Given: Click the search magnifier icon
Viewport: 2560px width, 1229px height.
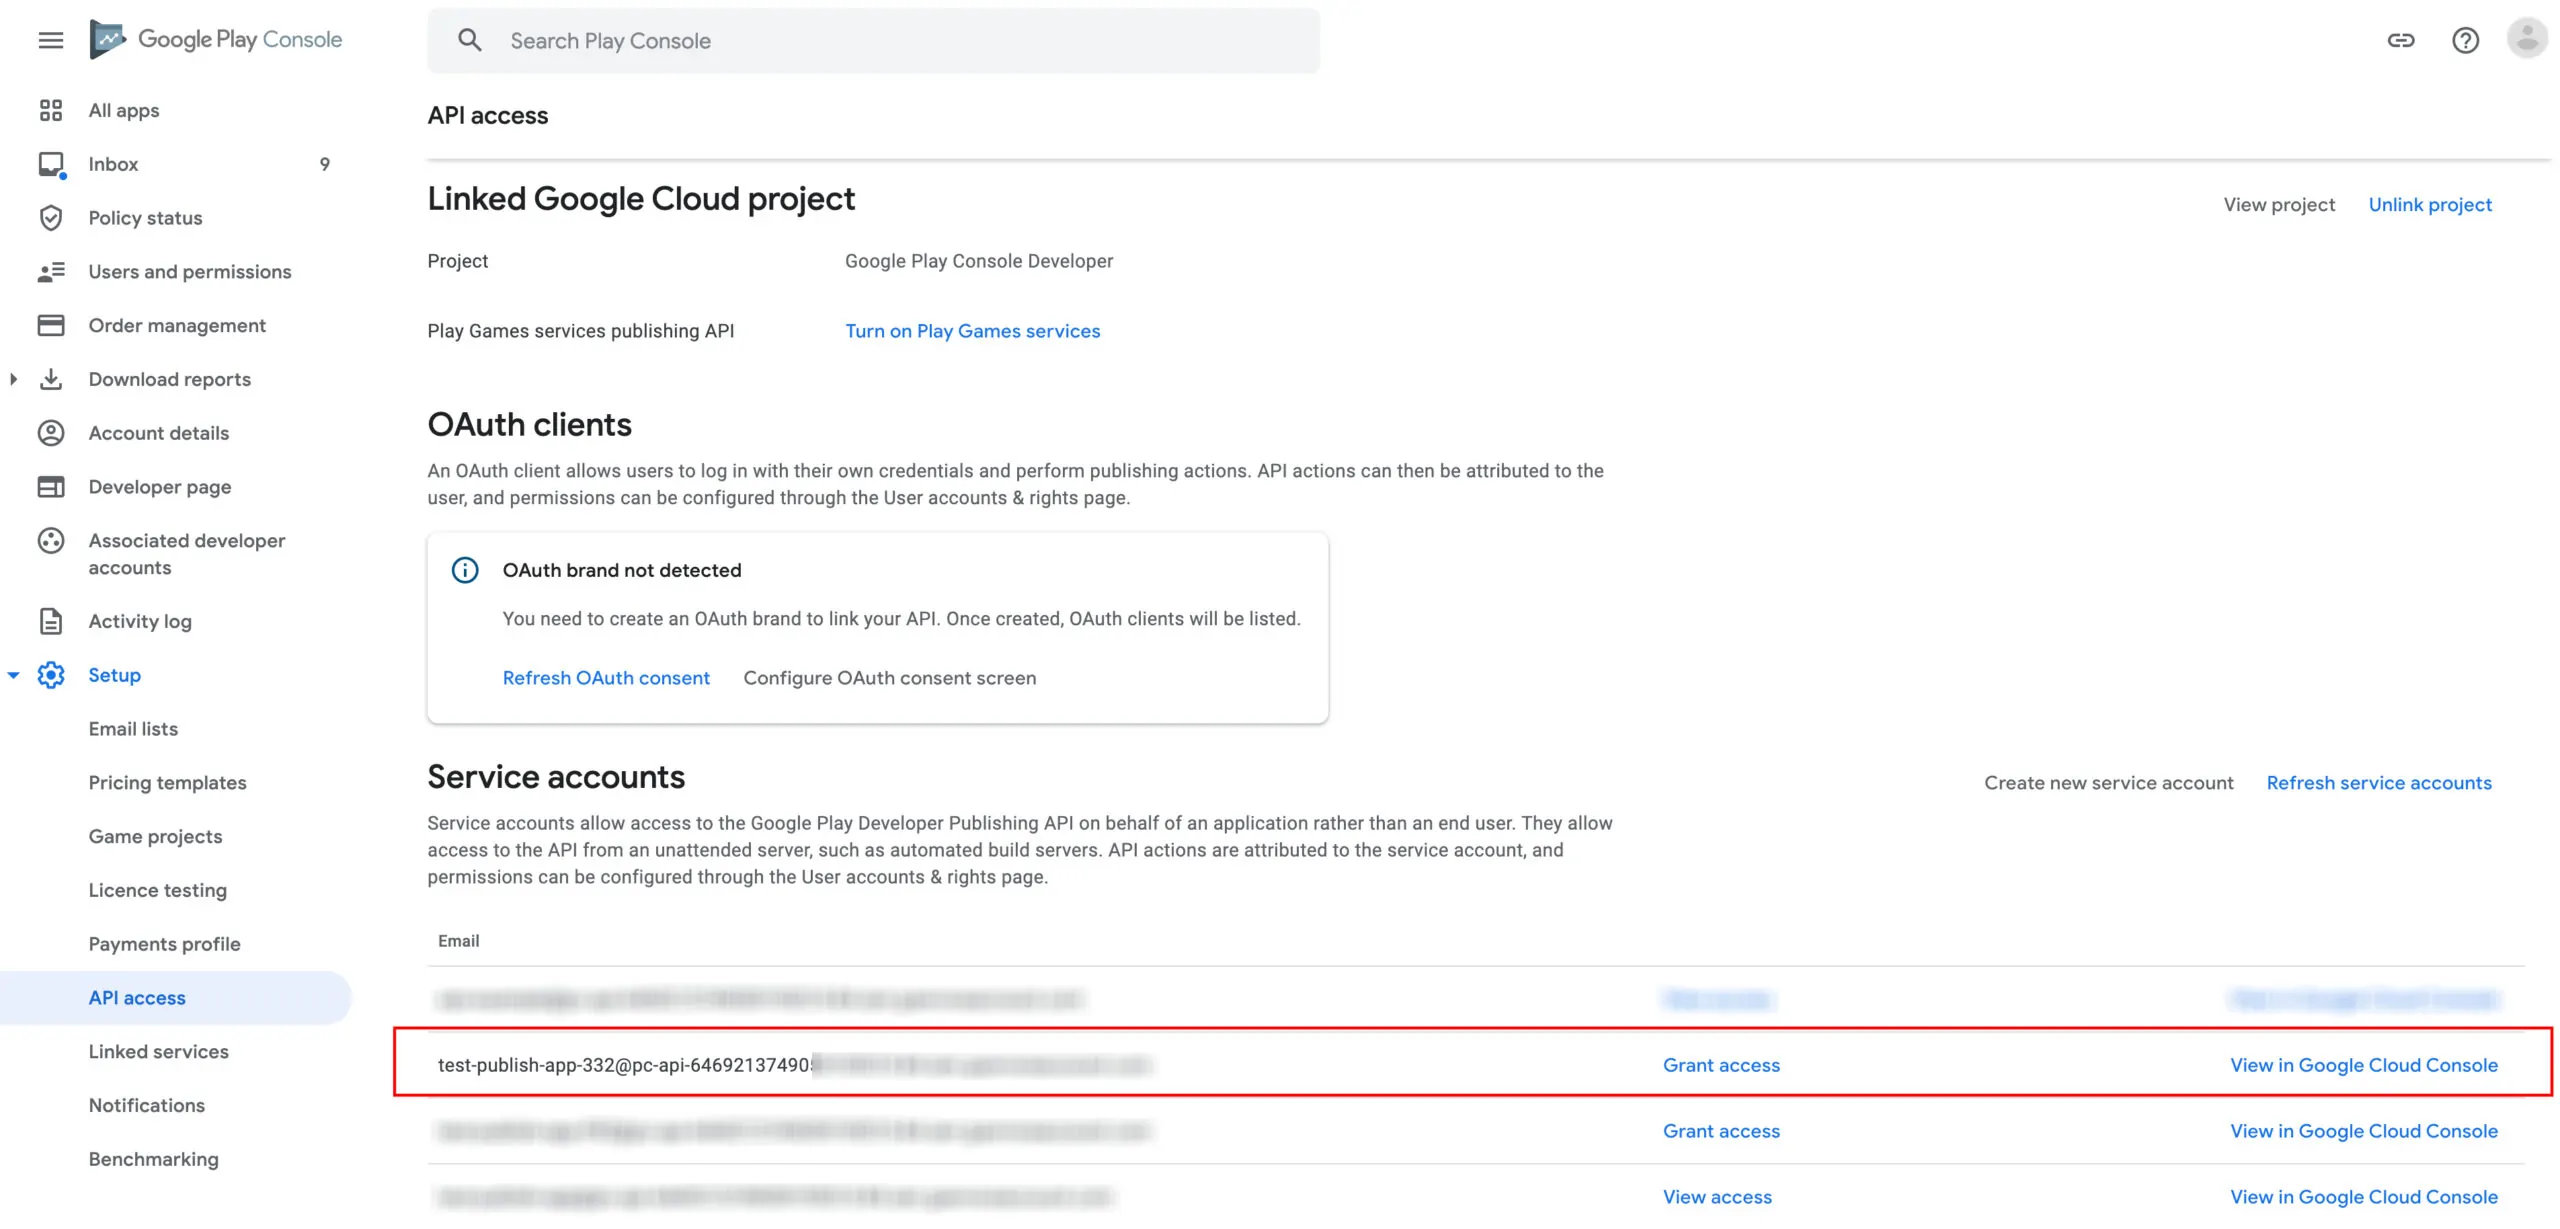Looking at the screenshot, I should tap(469, 40).
